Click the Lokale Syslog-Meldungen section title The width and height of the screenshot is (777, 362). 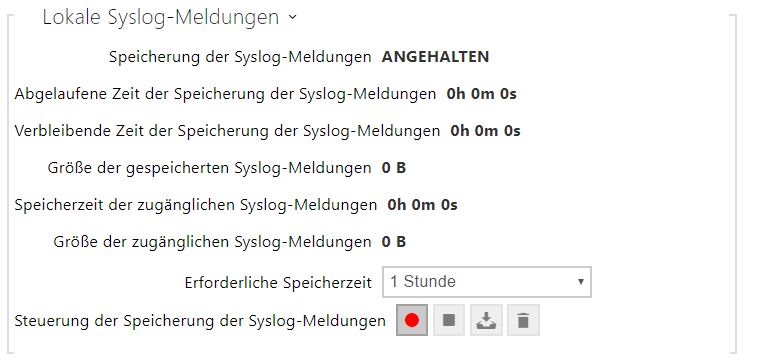[x=161, y=17]
